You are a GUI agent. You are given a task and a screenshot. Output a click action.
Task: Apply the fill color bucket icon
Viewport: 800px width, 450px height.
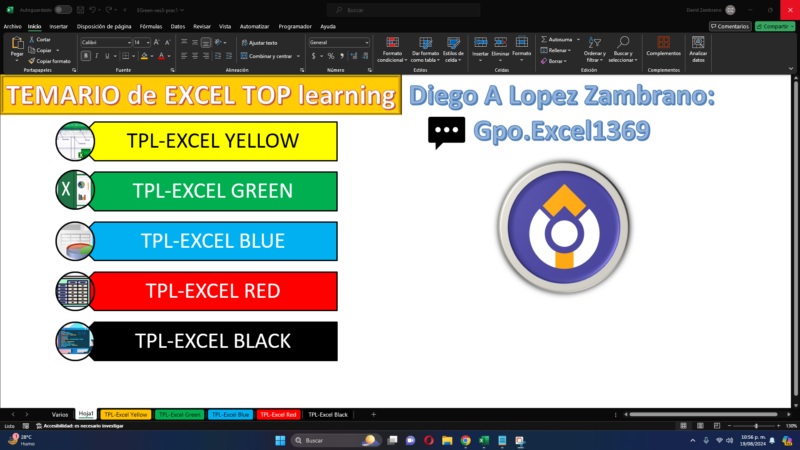coord(144,56)
